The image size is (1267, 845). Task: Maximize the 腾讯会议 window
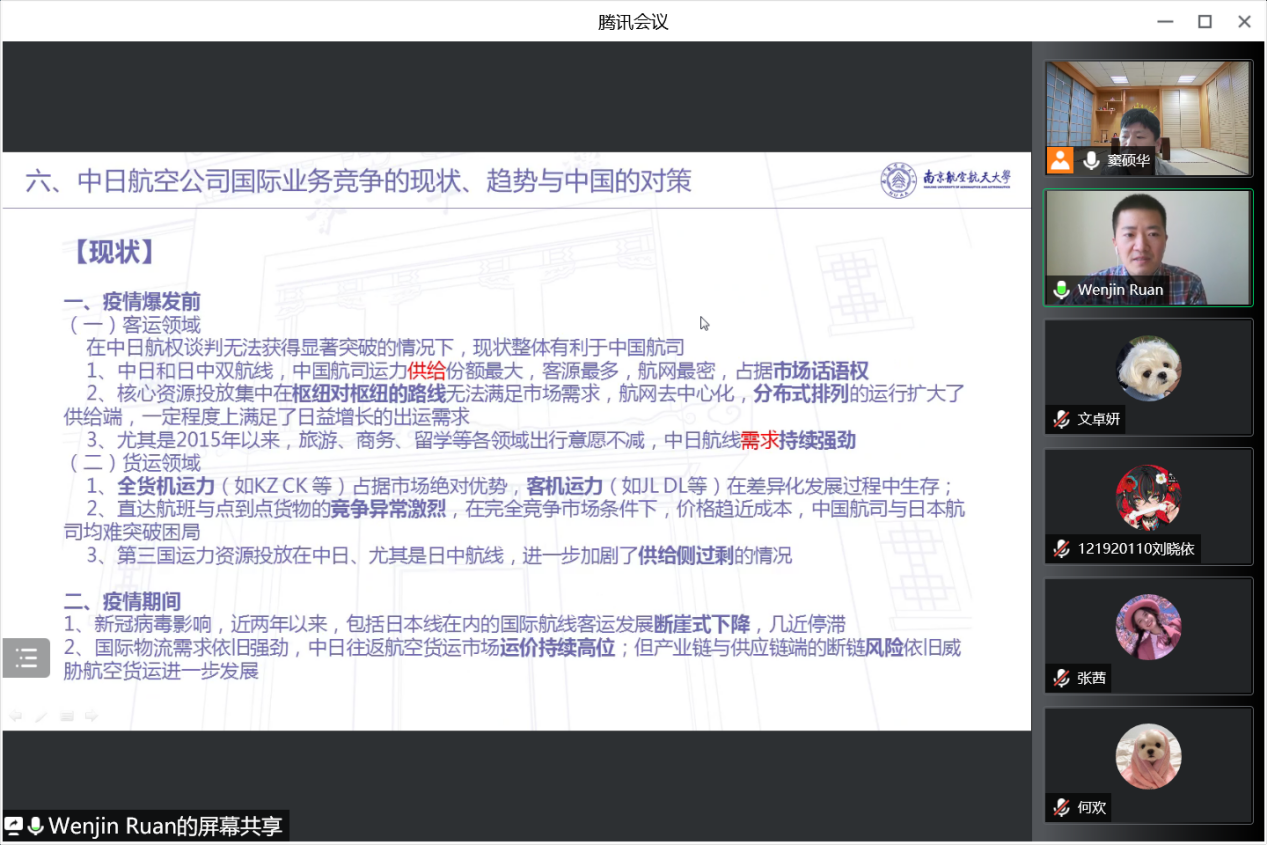(x=1205, y=21)
